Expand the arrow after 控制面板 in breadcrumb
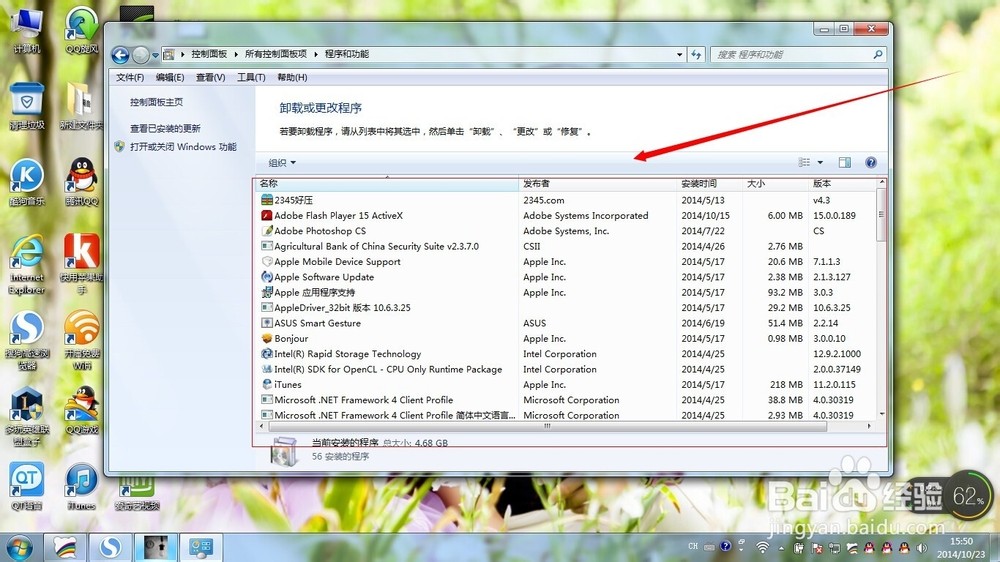Viewport: 1000px width, 562px height. pos(235,54)
